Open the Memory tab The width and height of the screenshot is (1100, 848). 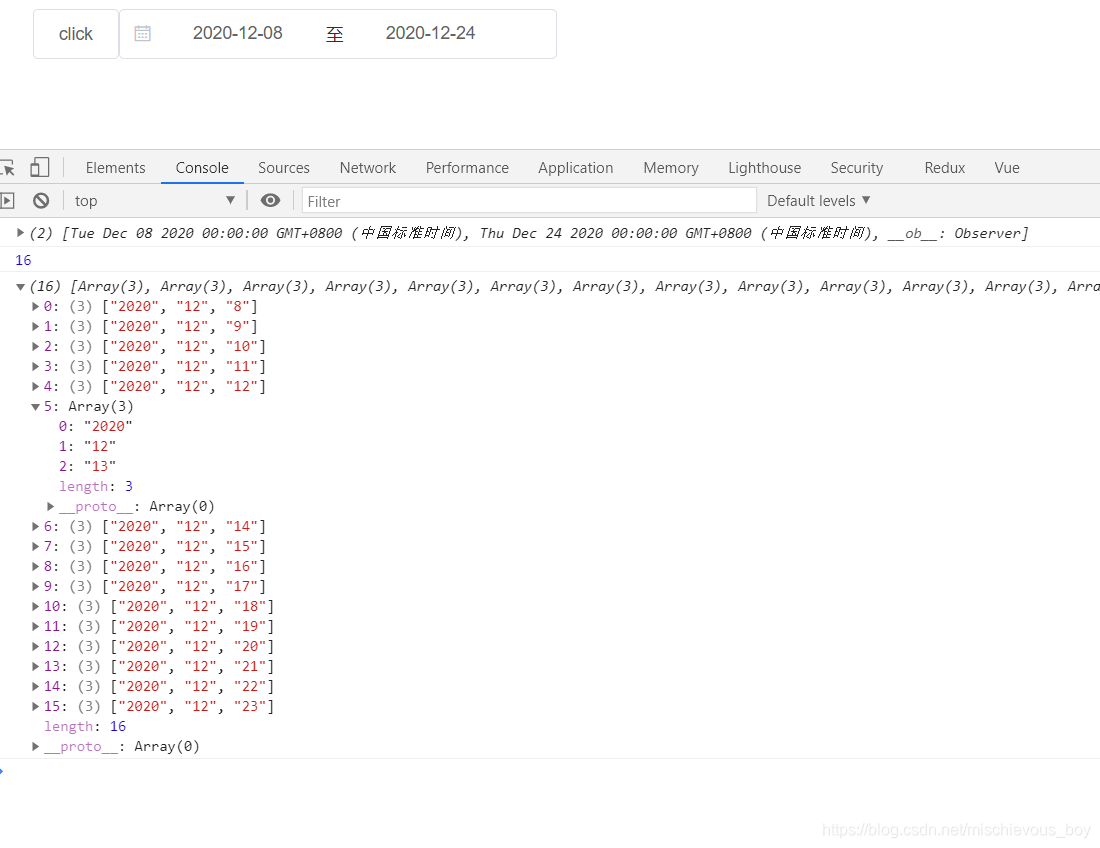point(671,168)
